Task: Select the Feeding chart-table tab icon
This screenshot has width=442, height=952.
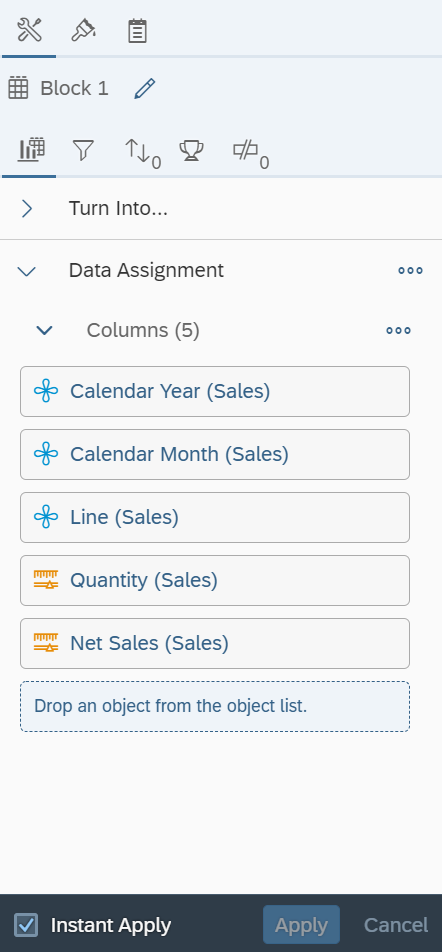Action: coord(32,149)
